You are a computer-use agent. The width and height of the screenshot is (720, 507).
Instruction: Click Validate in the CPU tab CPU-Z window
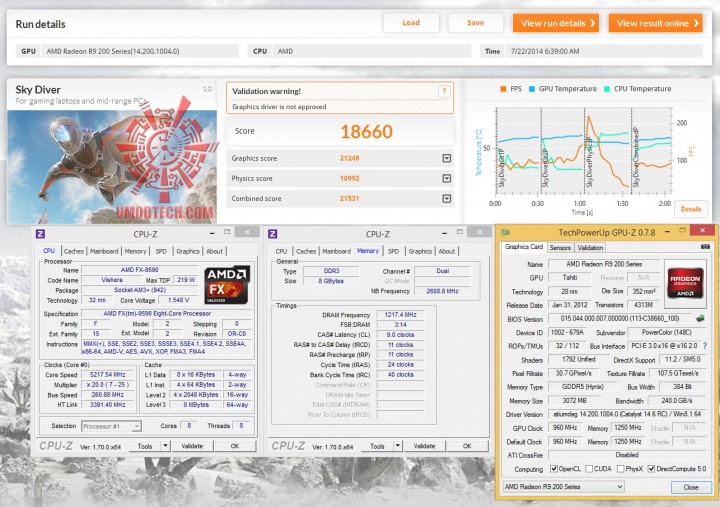192,445
